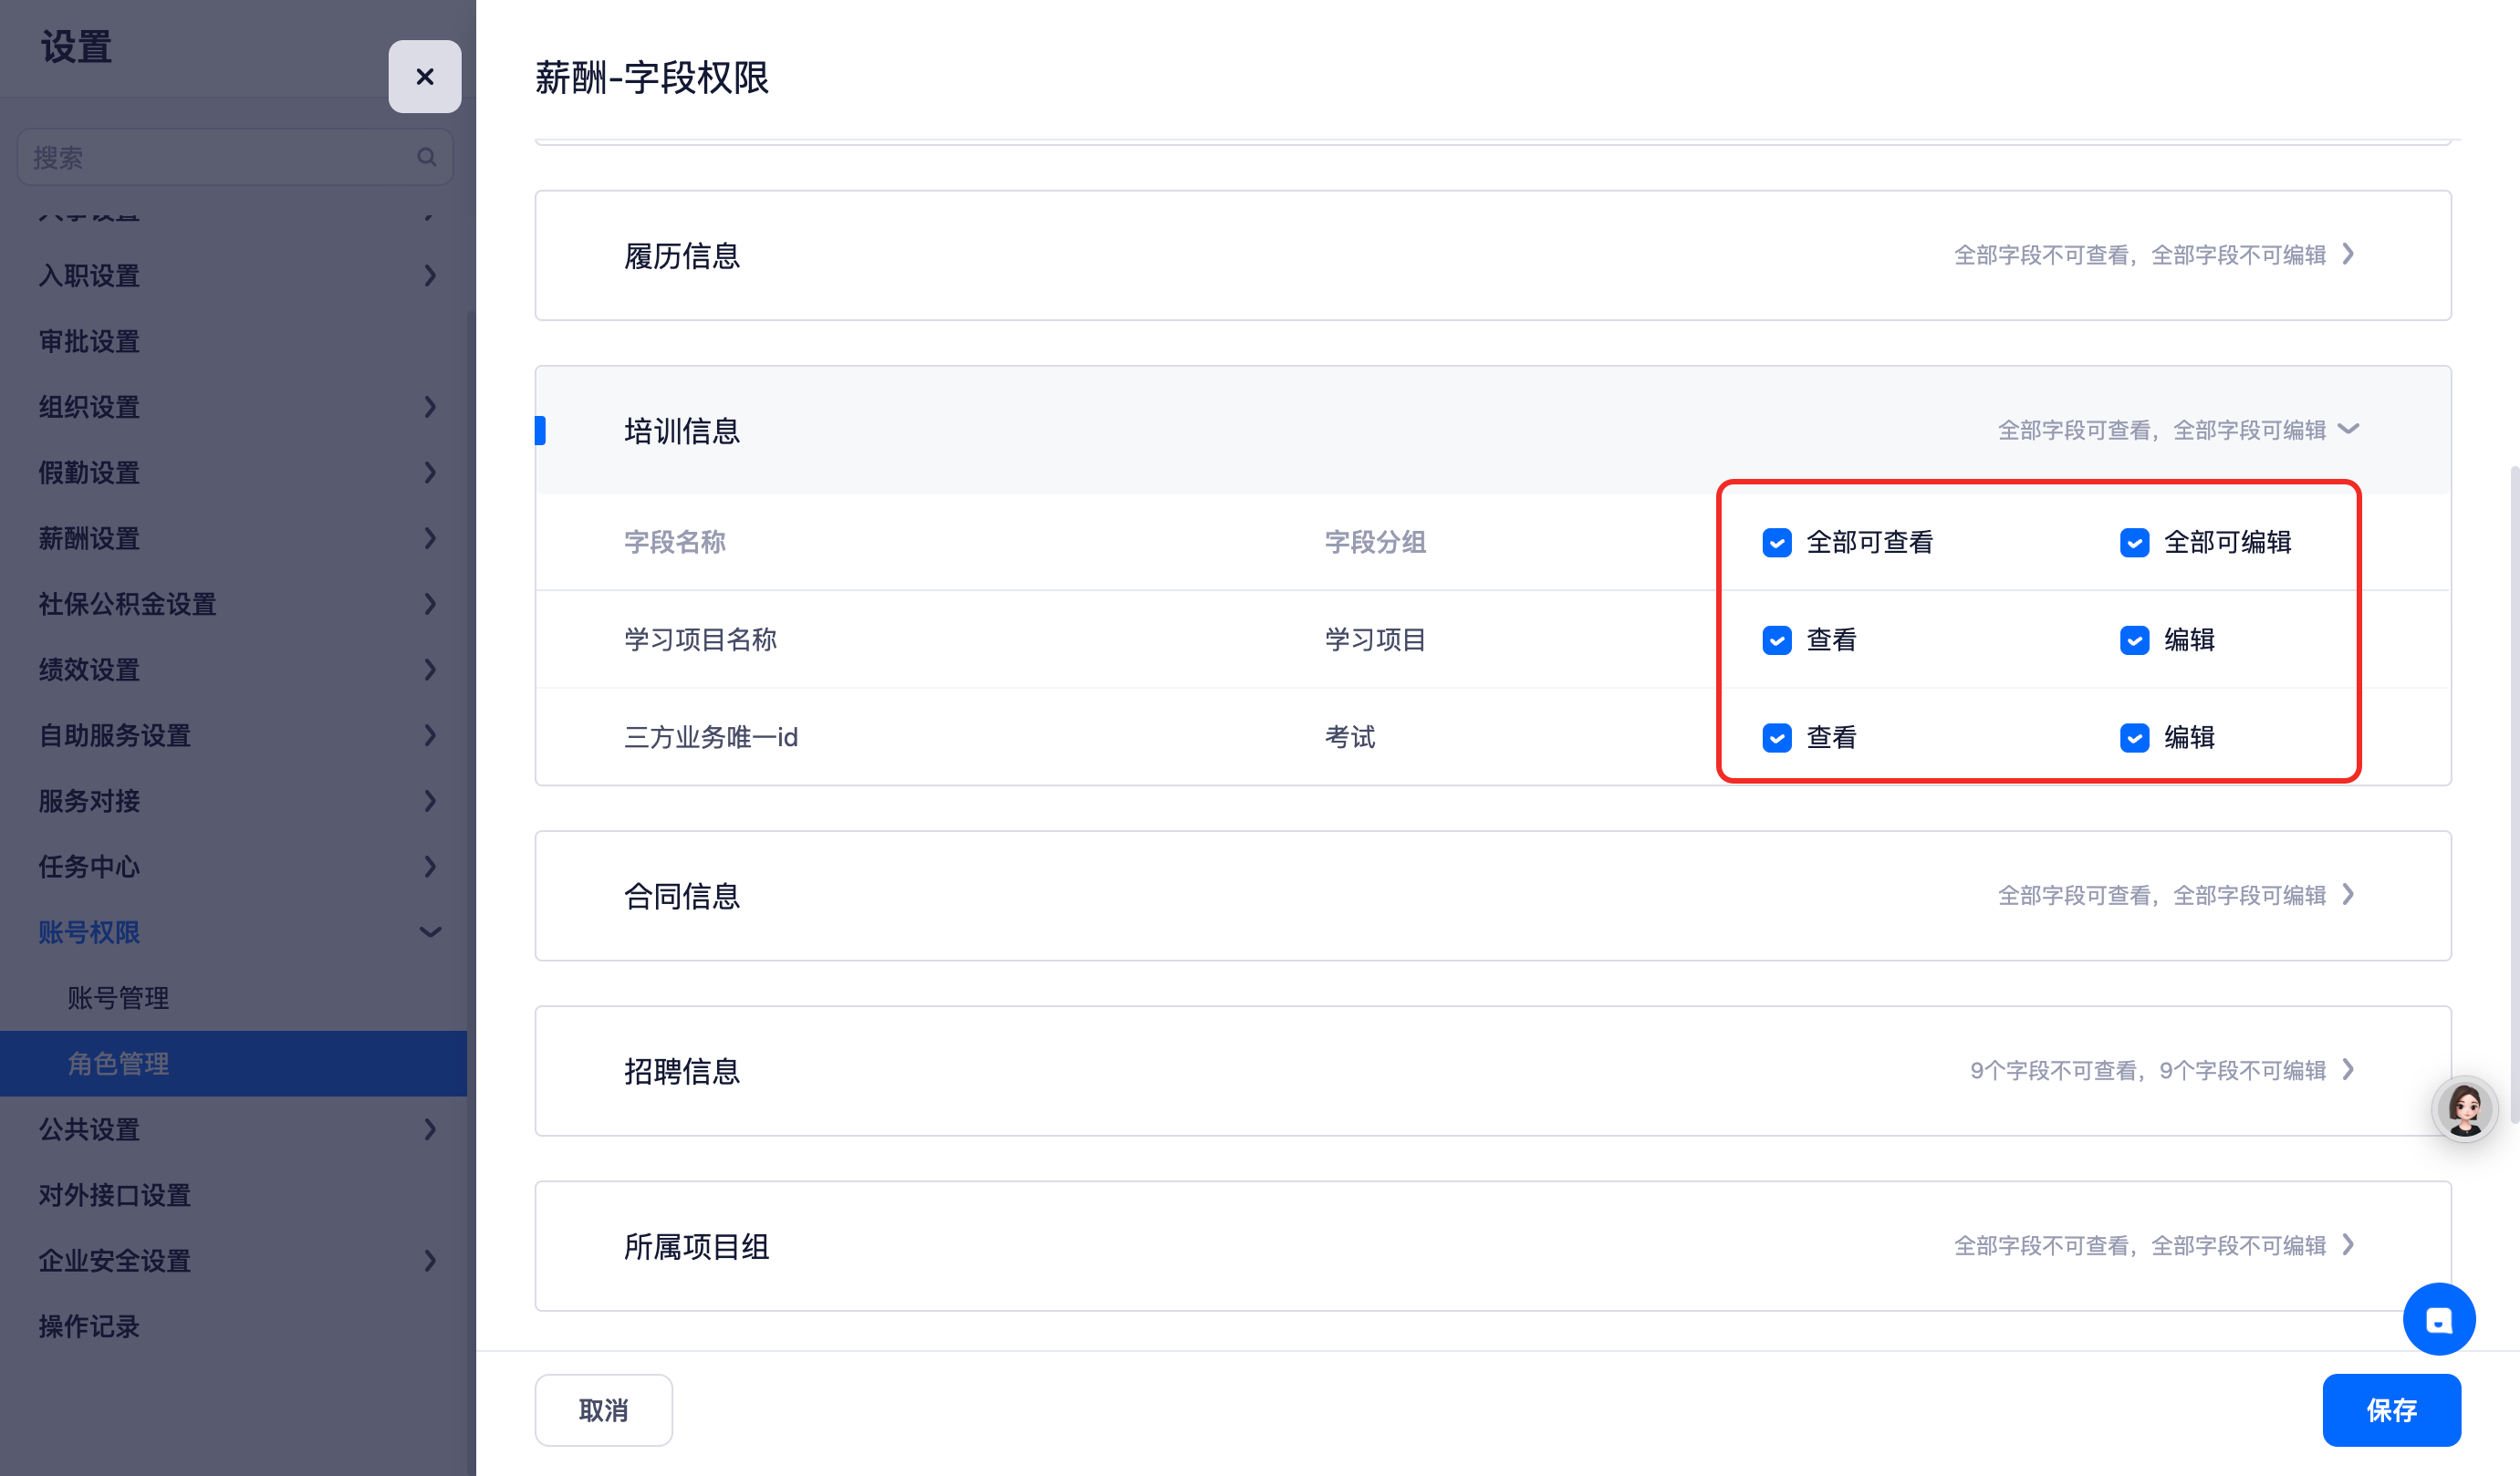The width and height of the screenshot is (2520, 1476).
Task: Open 账号管理 submenu item
Action: coord(118,998)
